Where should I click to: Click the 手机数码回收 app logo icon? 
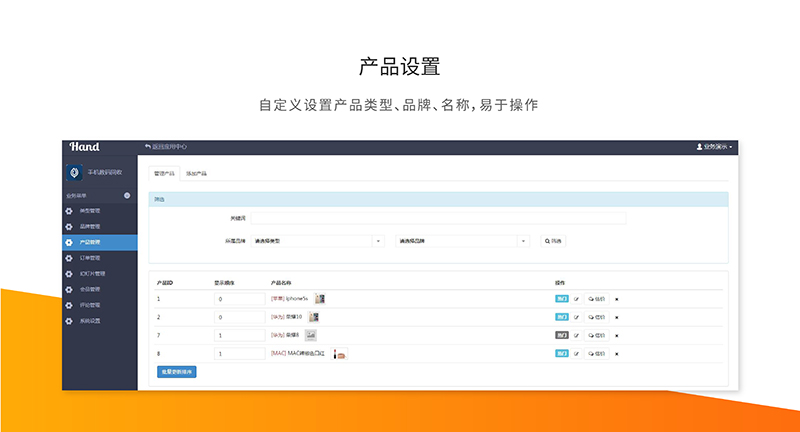click(x=74, y=172)
